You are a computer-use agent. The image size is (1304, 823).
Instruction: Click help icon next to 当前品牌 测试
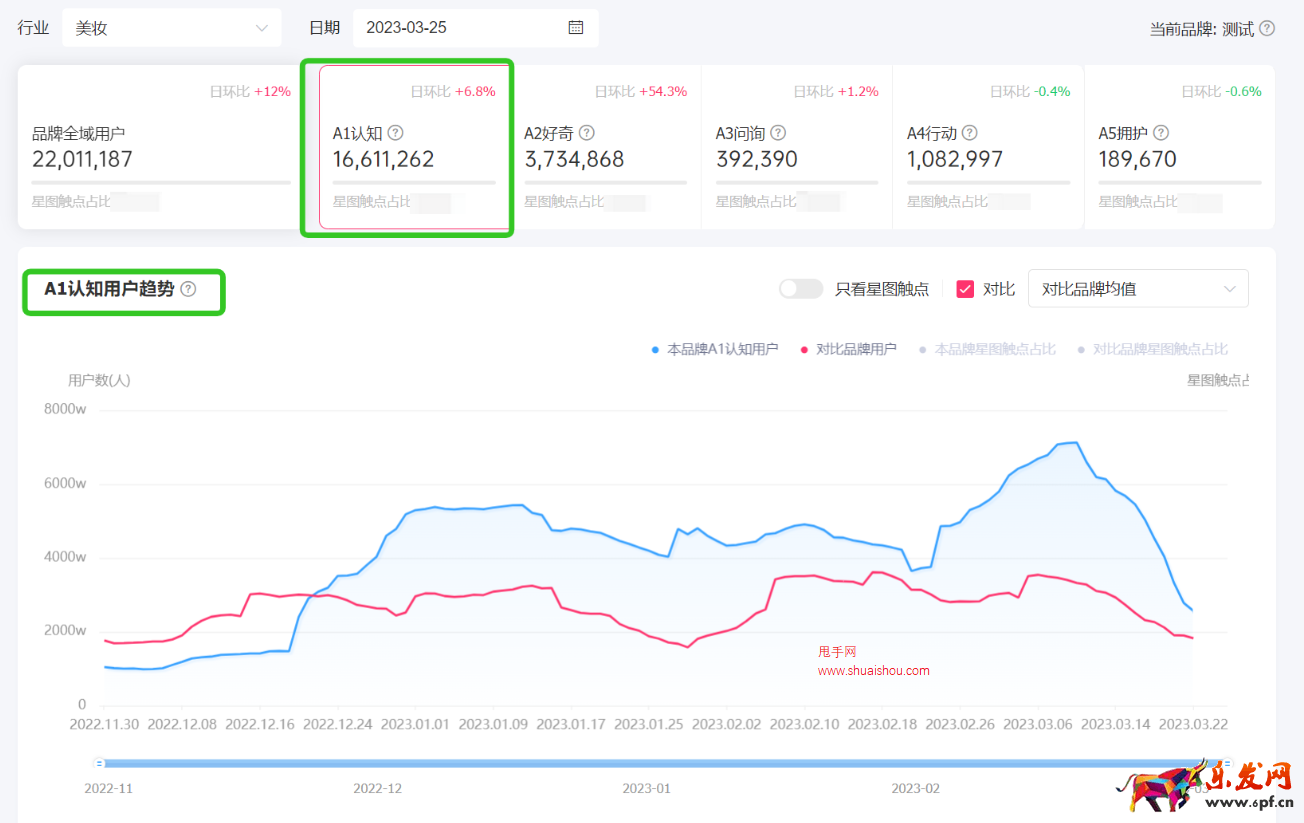pos(1267,28)
